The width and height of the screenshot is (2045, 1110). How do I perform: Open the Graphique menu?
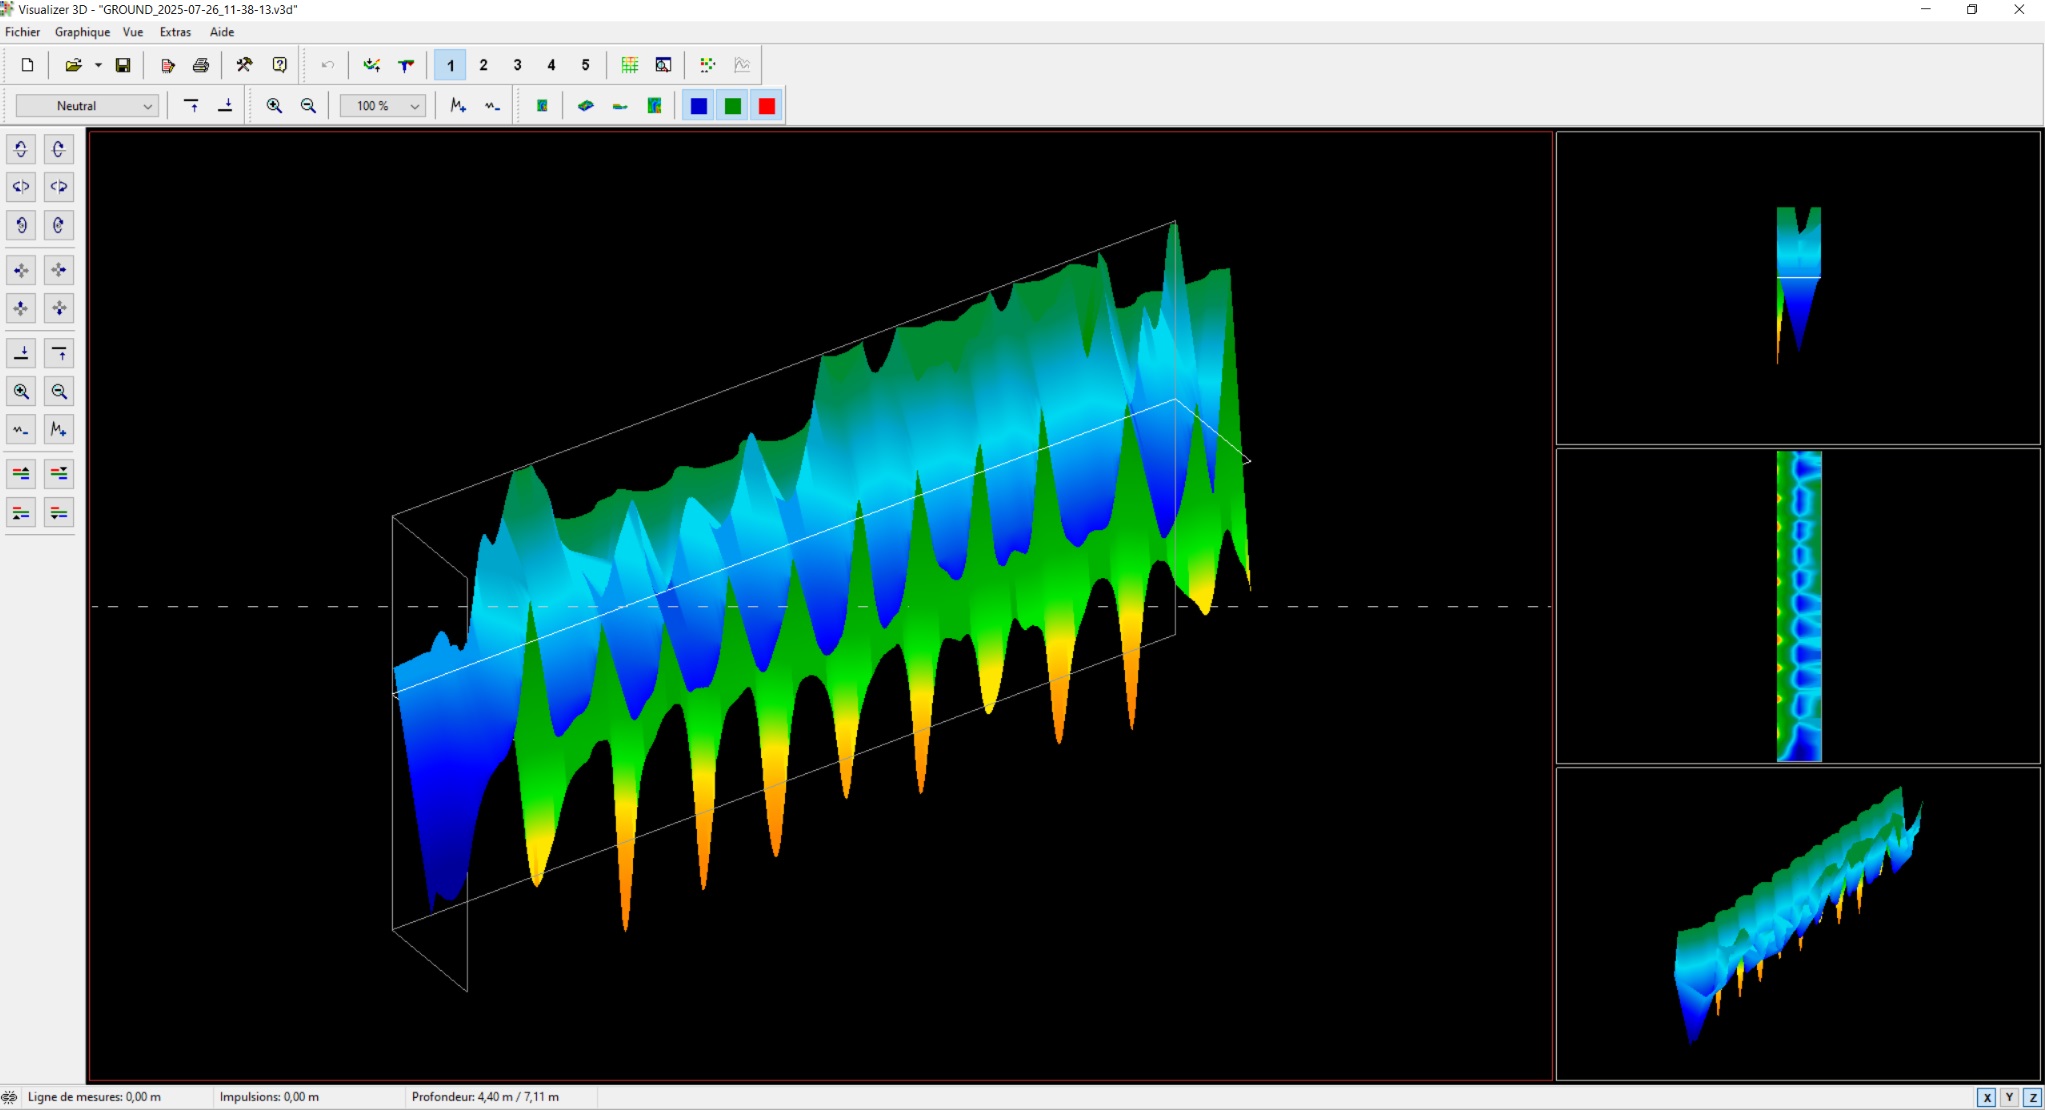(82, 32)
